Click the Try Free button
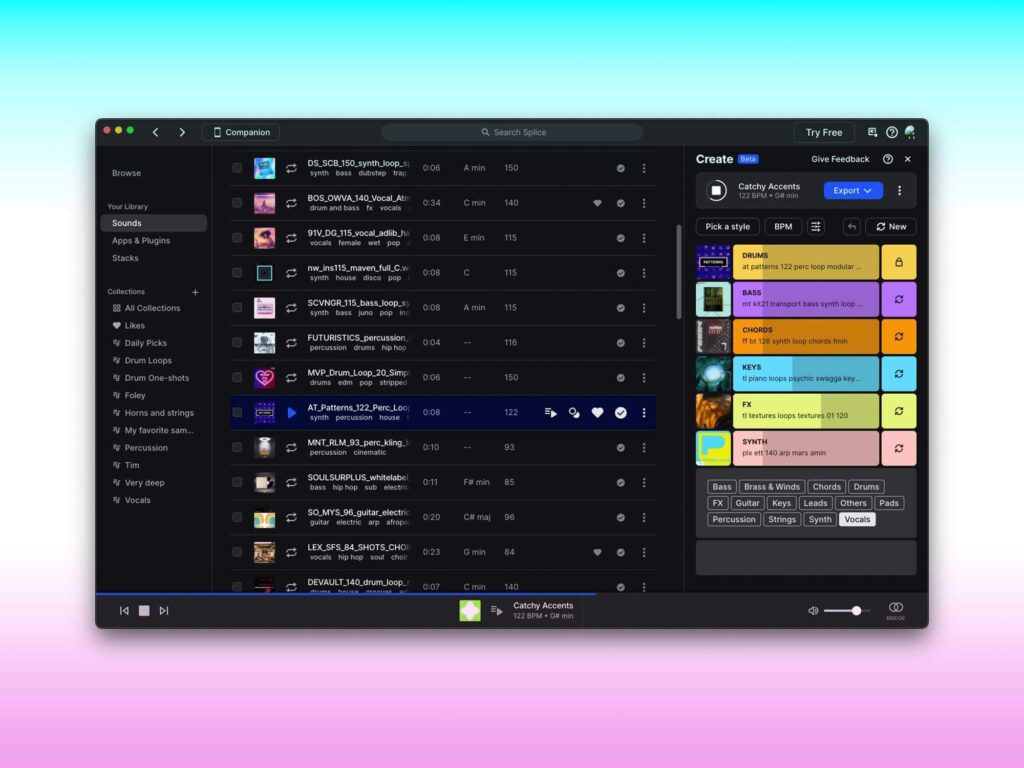This screenshot has width=1024, height=768. pyautogui.click(x=824, y=132)
